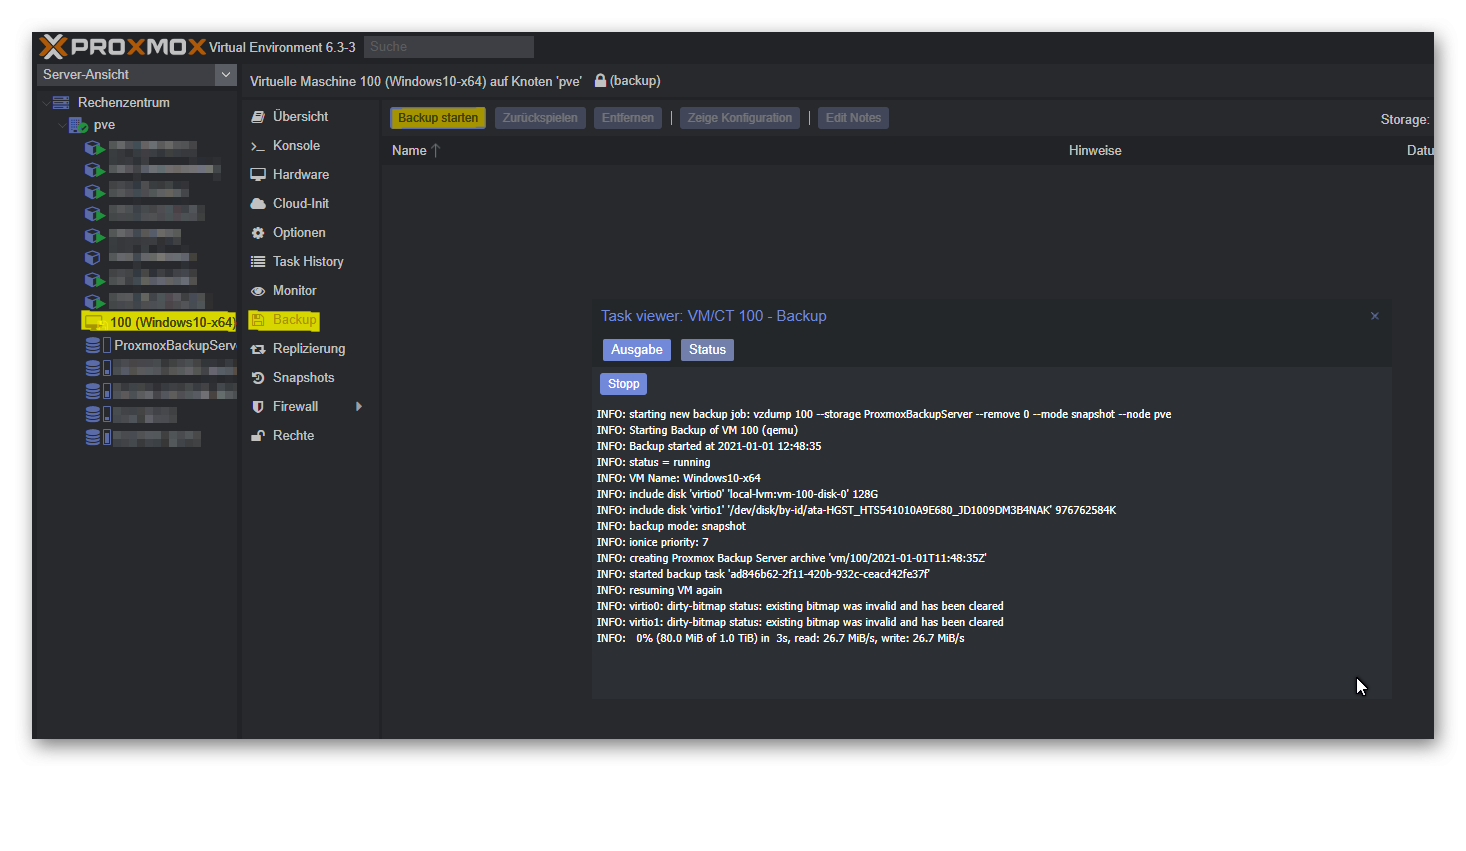Viewport: 1466px width, 851px height.
Task: Click the Snapshots history icon
Action: click(258, 378)
